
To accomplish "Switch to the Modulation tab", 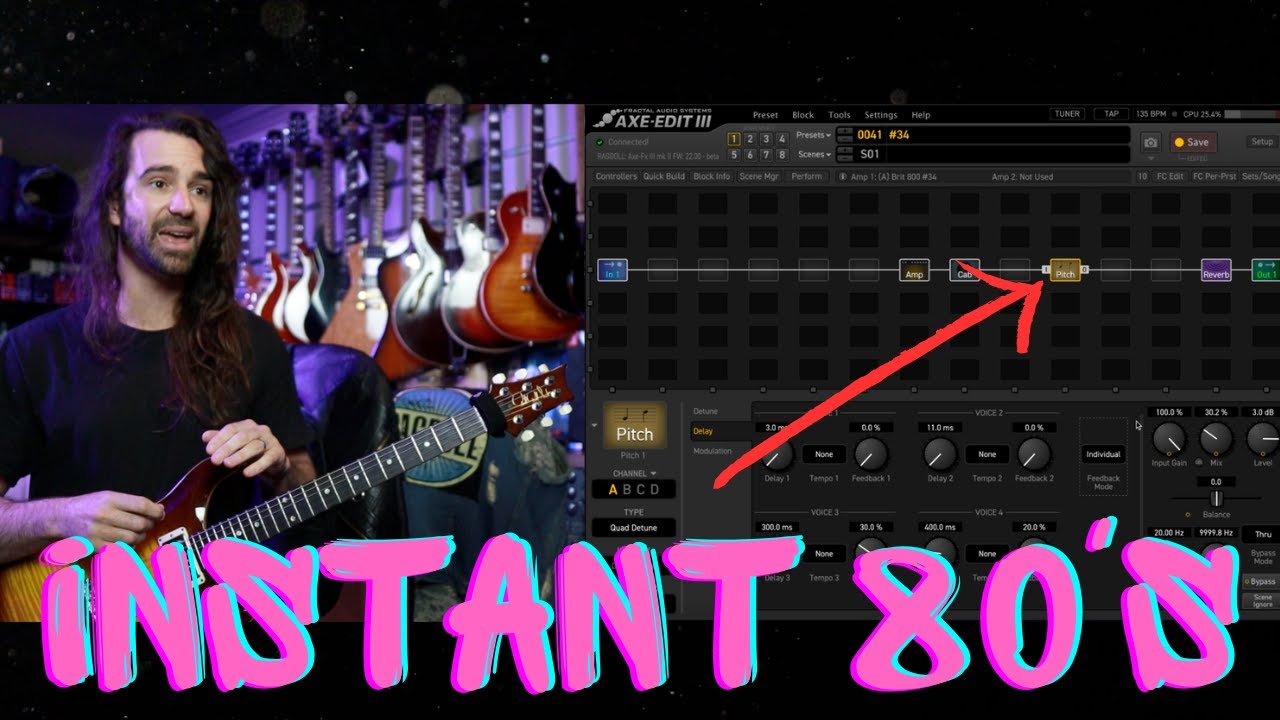I will 713,451.
